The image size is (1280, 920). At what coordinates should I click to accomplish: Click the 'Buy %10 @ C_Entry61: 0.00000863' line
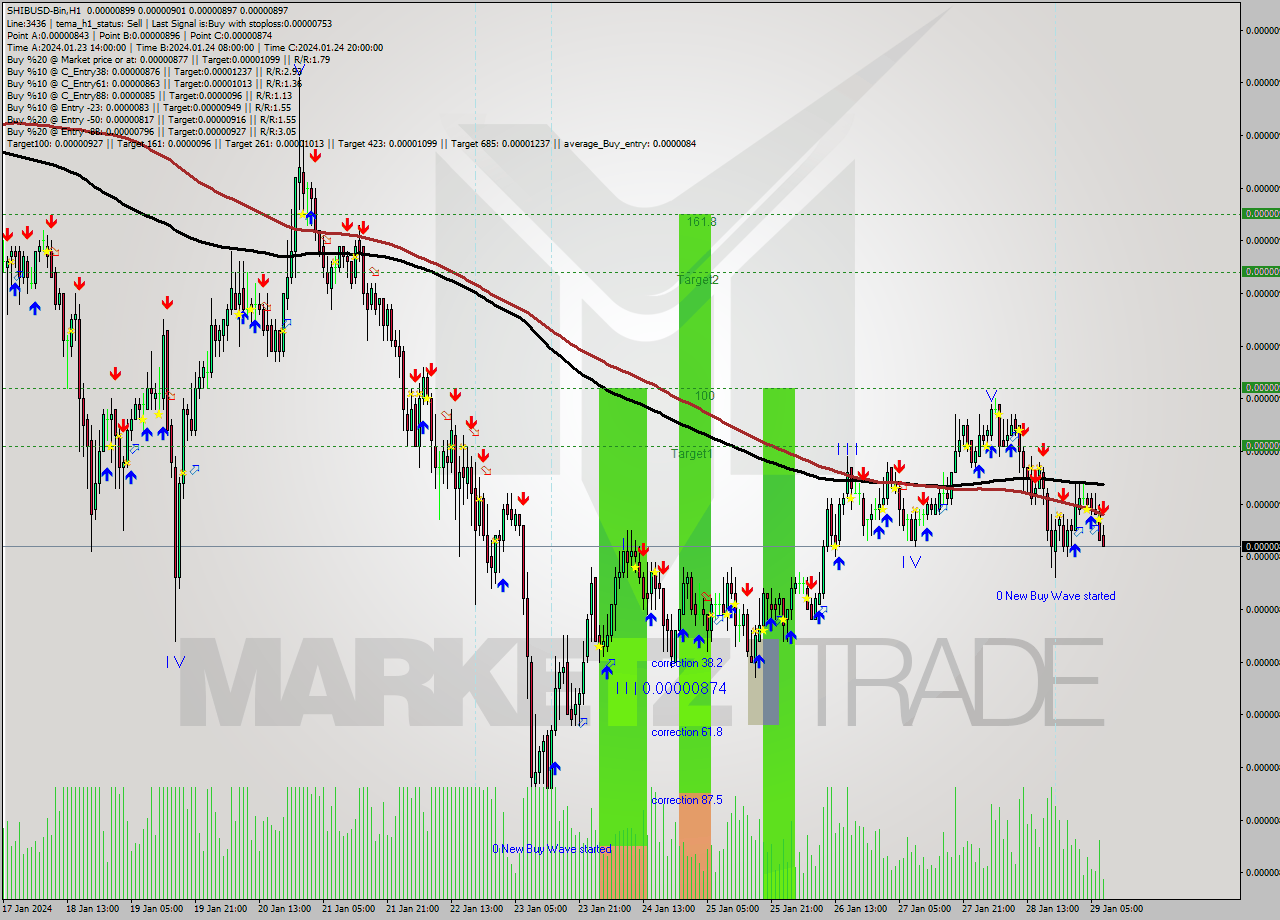pyautogui.click(x=82, y=83)
